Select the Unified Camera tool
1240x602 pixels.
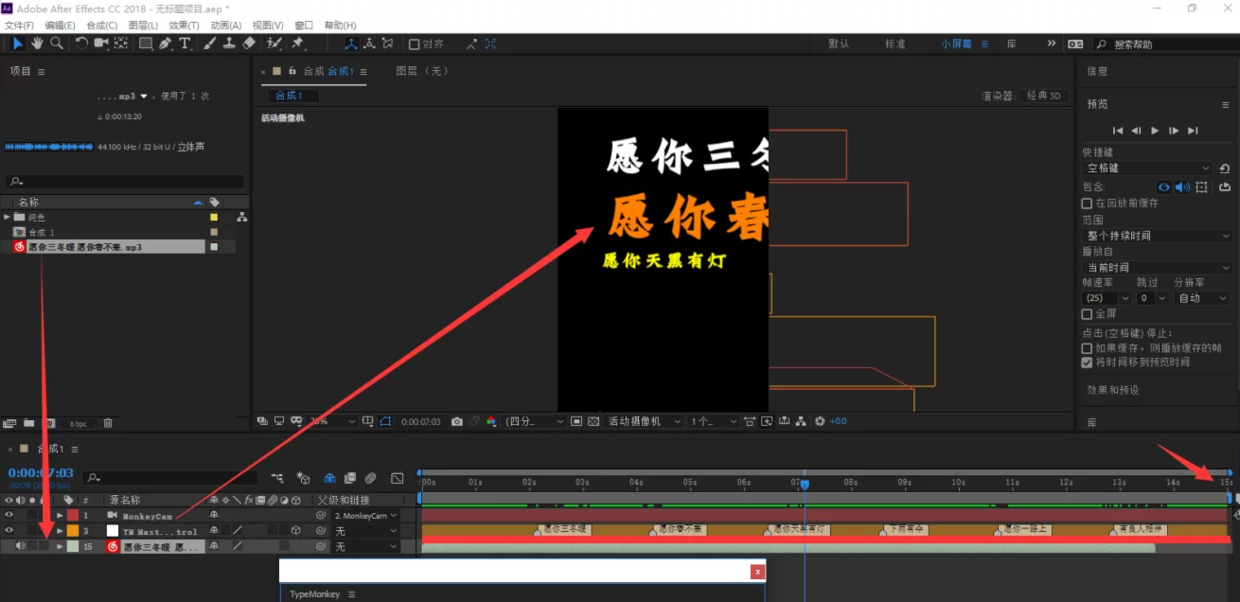point(101,44)
